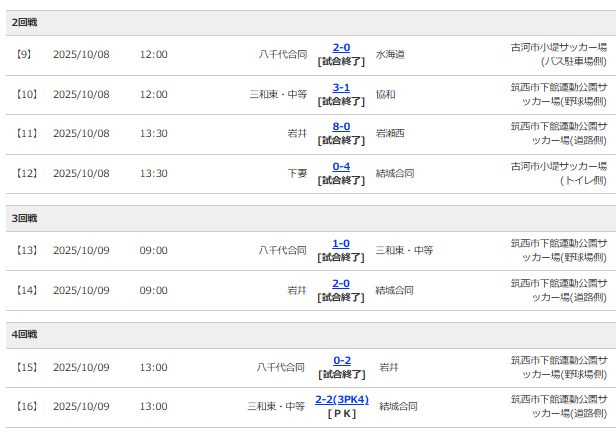Click the match number 【13】 cell
The height and width of the screenshot is (440, 616).
tap(27, 250)
